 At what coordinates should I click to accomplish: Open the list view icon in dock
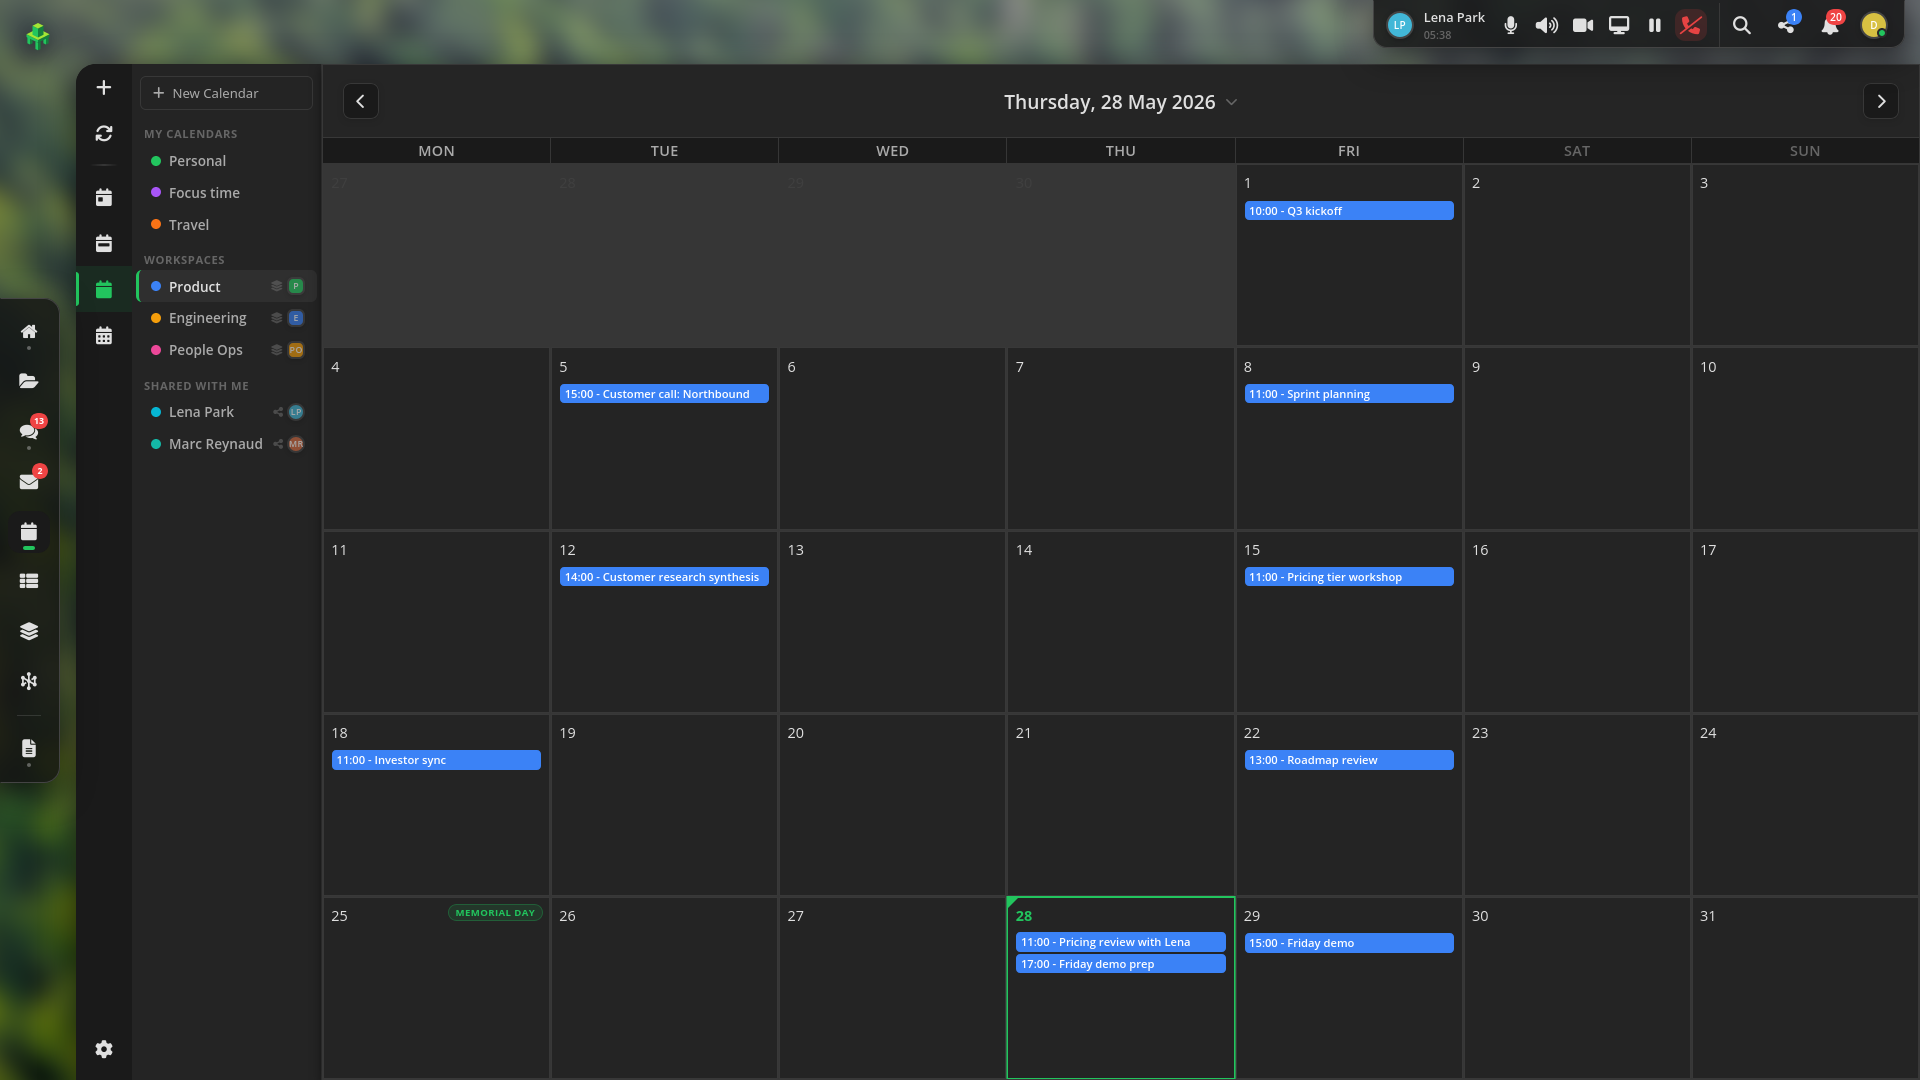click(29, 581)
